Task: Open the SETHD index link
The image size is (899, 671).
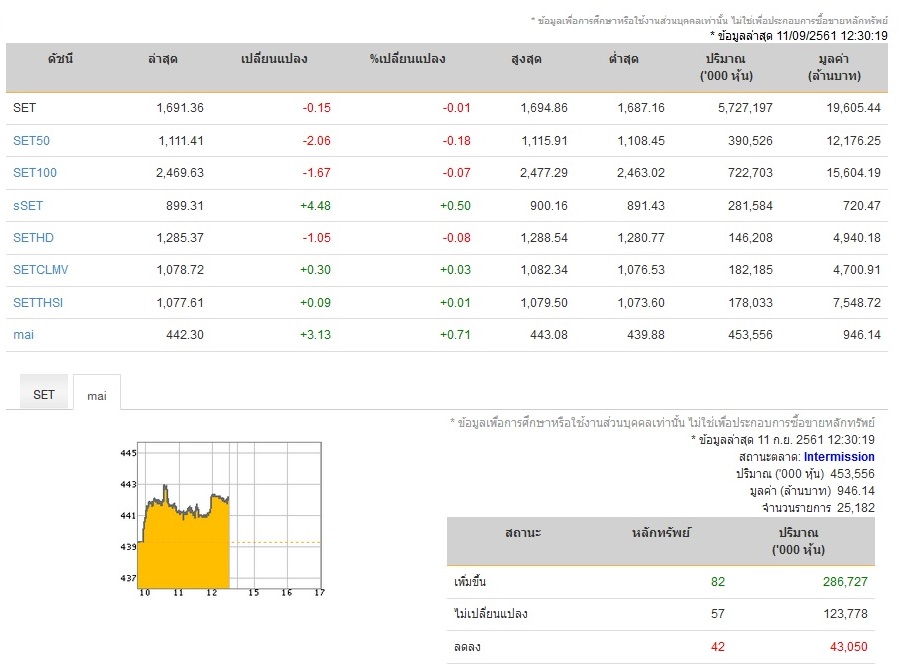Action: (x=33, y=237)
